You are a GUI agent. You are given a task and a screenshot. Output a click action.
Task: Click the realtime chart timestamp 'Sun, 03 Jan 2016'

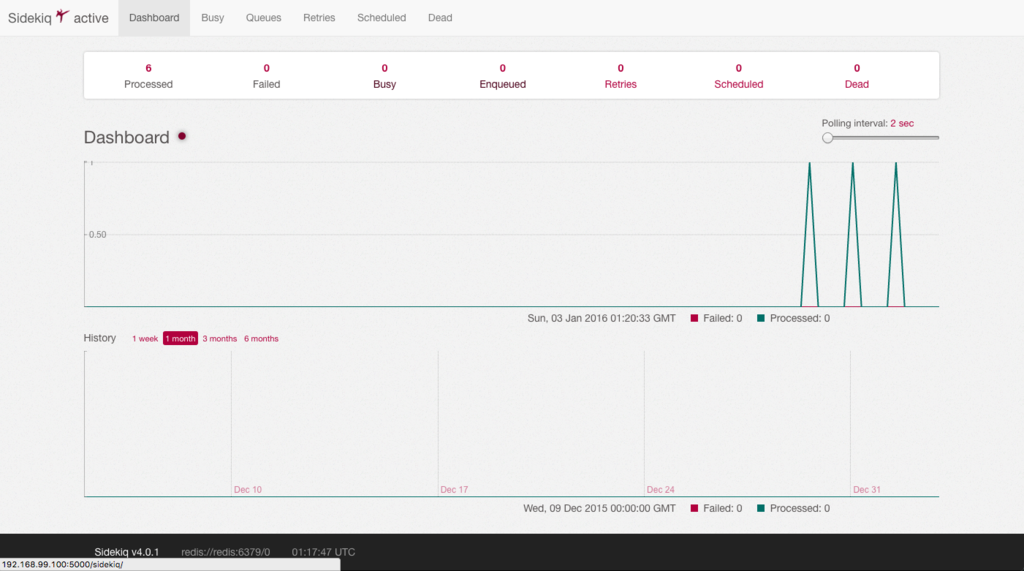601,318
